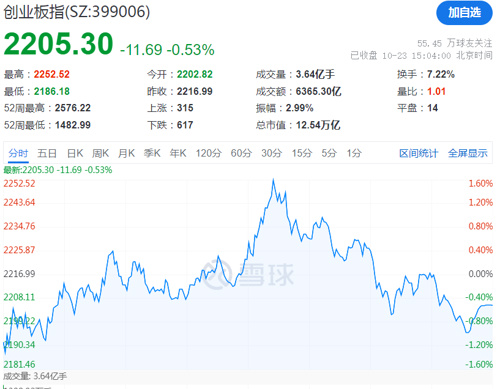Click the 昨收 value 2216.99 in stats
500x389 pixels.
coord(195,91)
